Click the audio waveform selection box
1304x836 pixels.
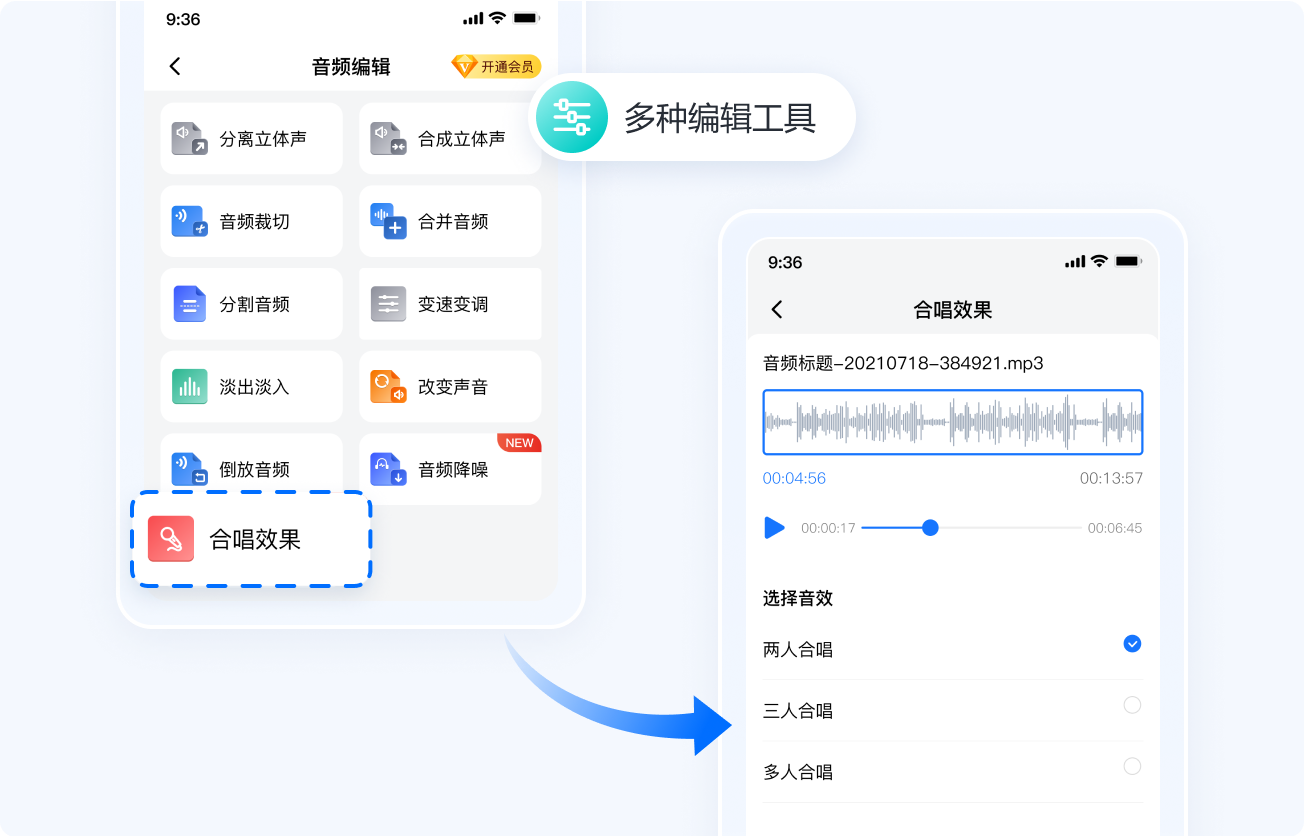(953, 422)
